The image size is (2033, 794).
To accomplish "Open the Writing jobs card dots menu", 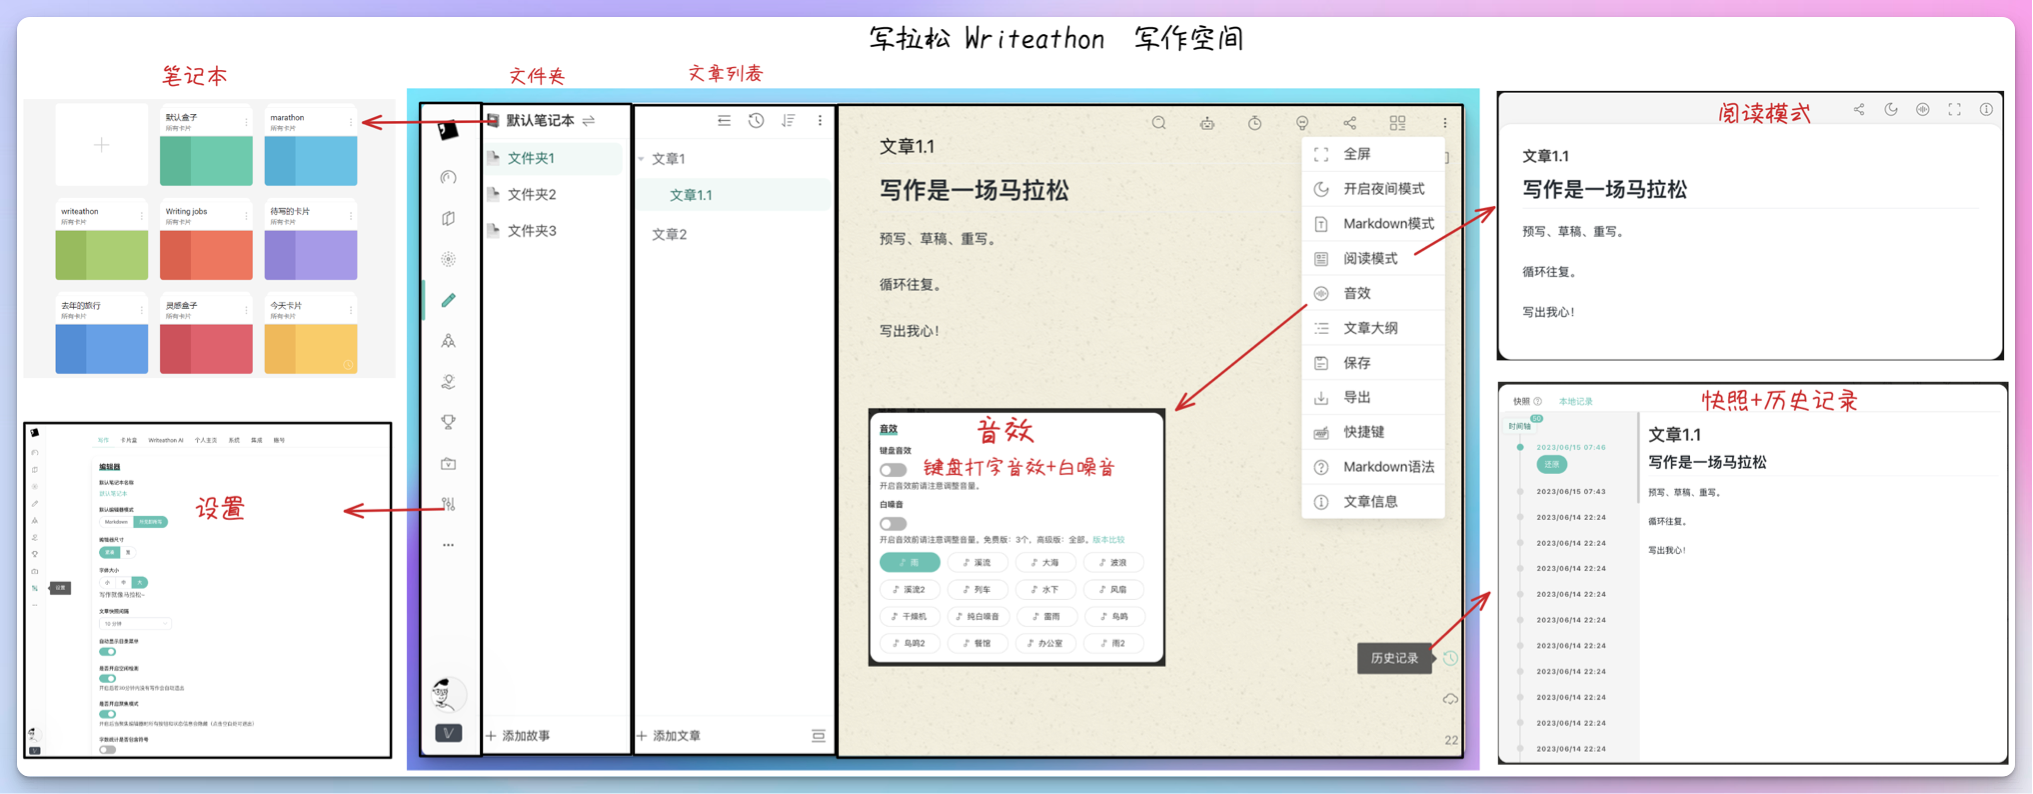I will coord(246,216).
